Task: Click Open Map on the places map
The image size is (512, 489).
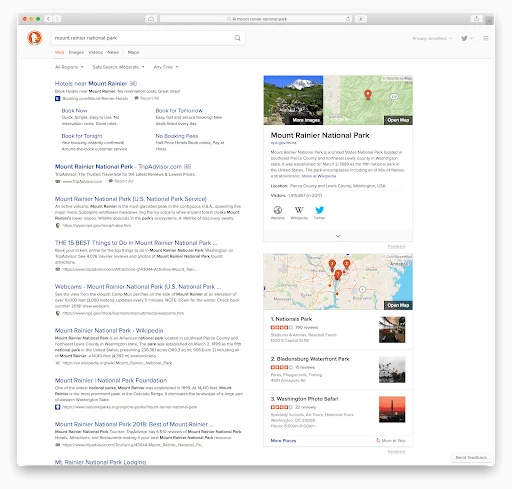Action: point(398,305)
